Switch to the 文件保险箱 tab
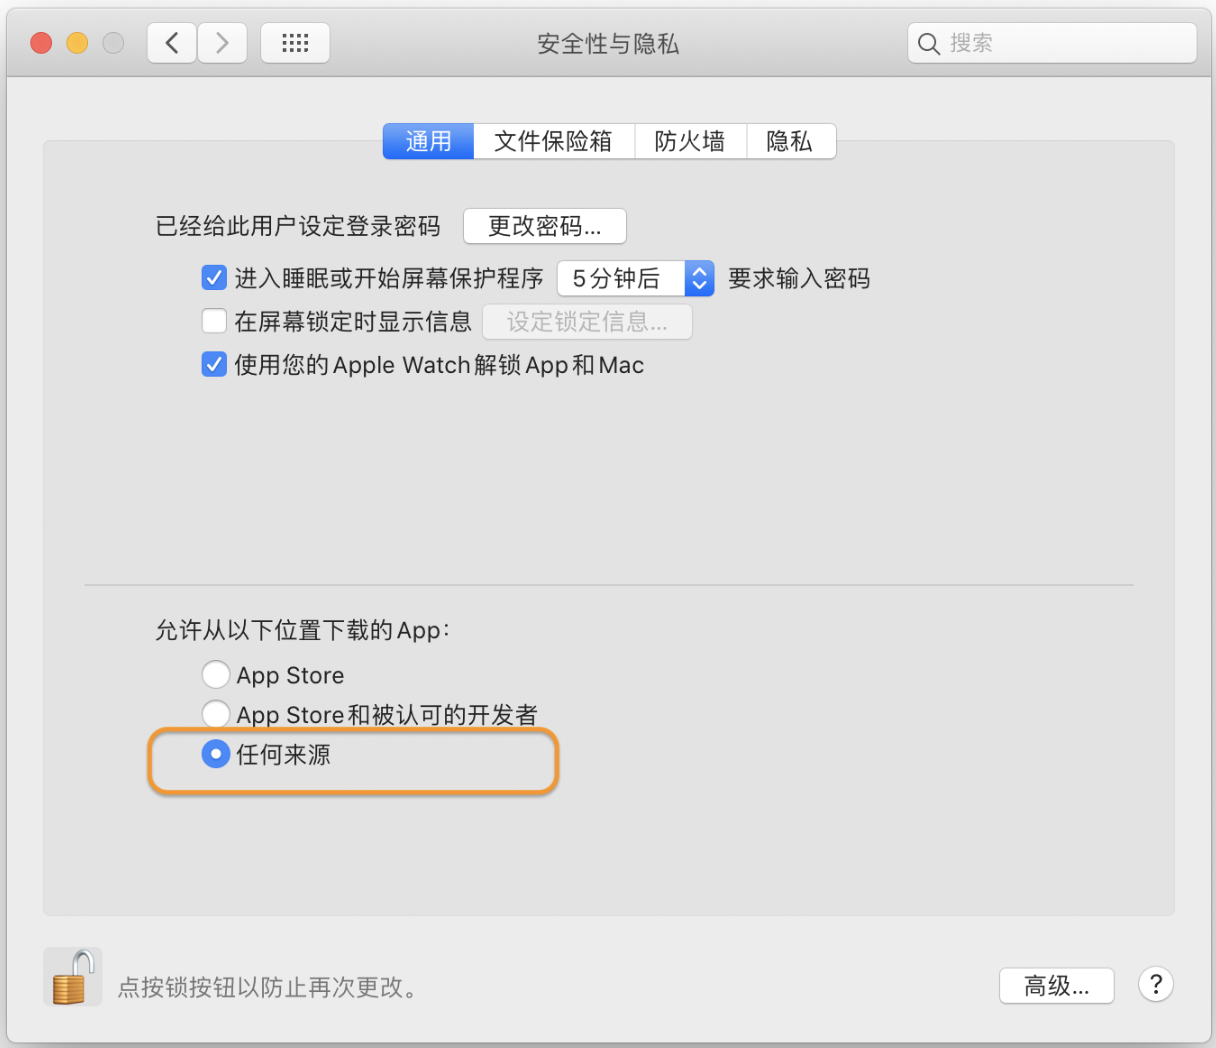 [554, 141]
